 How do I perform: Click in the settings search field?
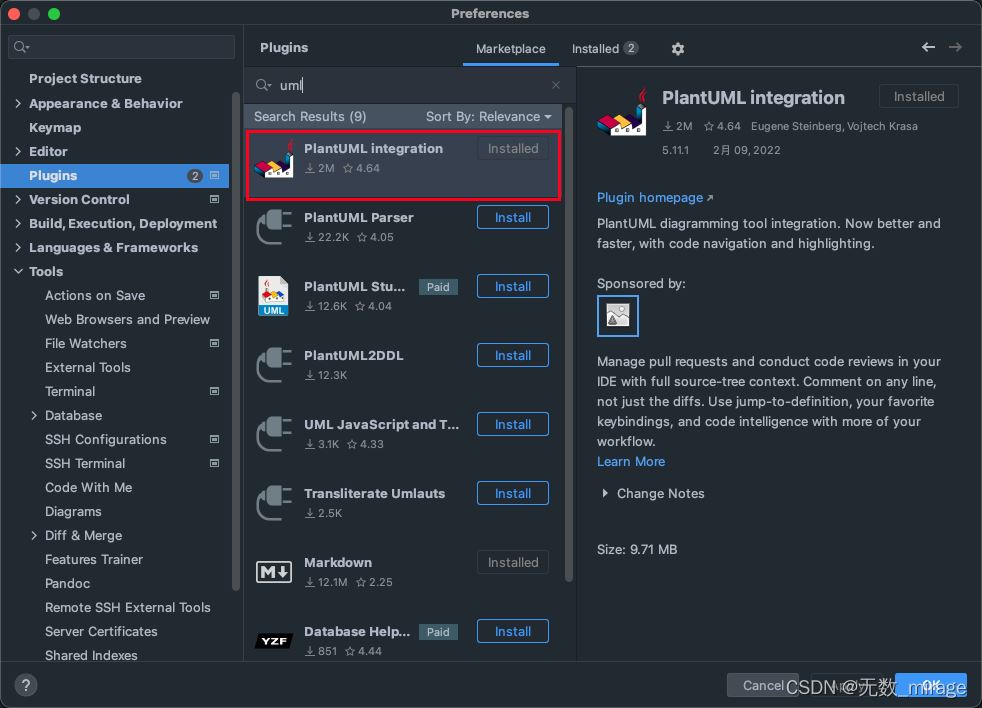pyautogui.click(x=121, y=47)
